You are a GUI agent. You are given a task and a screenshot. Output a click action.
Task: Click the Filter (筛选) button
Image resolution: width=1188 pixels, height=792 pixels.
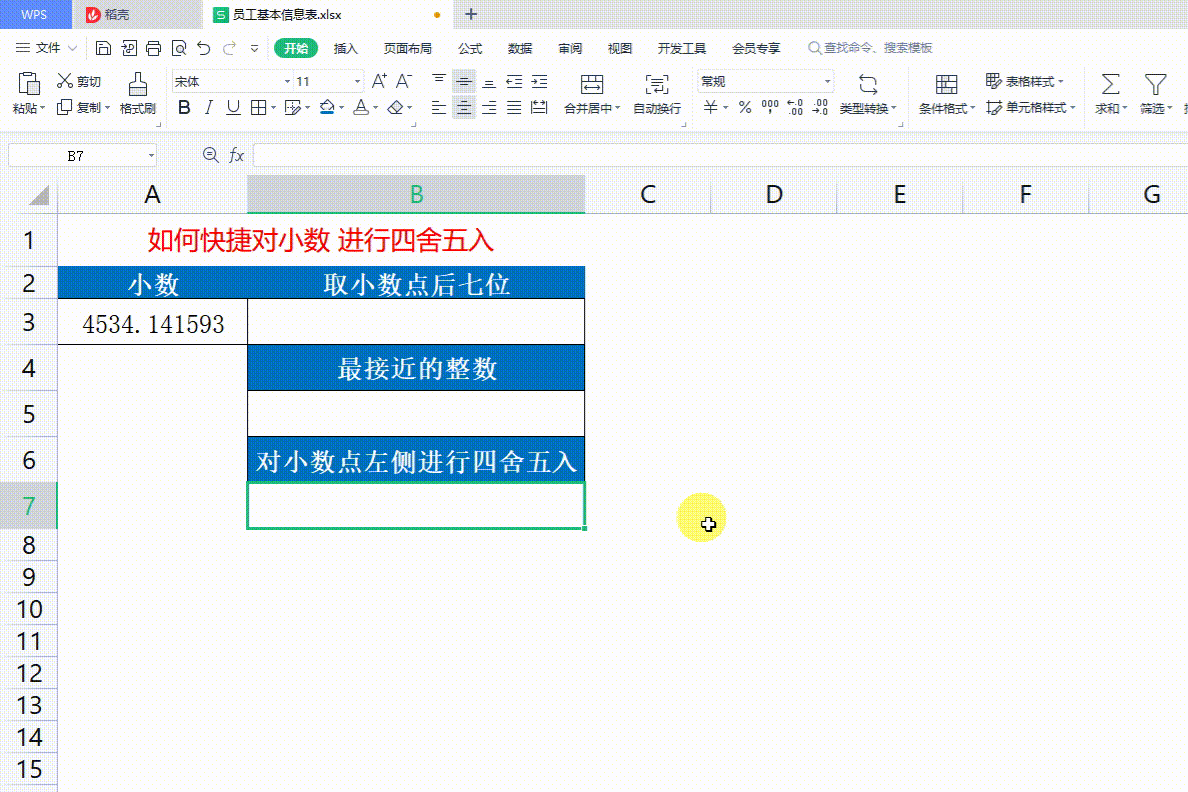pyautogui.click(x=1156, y=94)
